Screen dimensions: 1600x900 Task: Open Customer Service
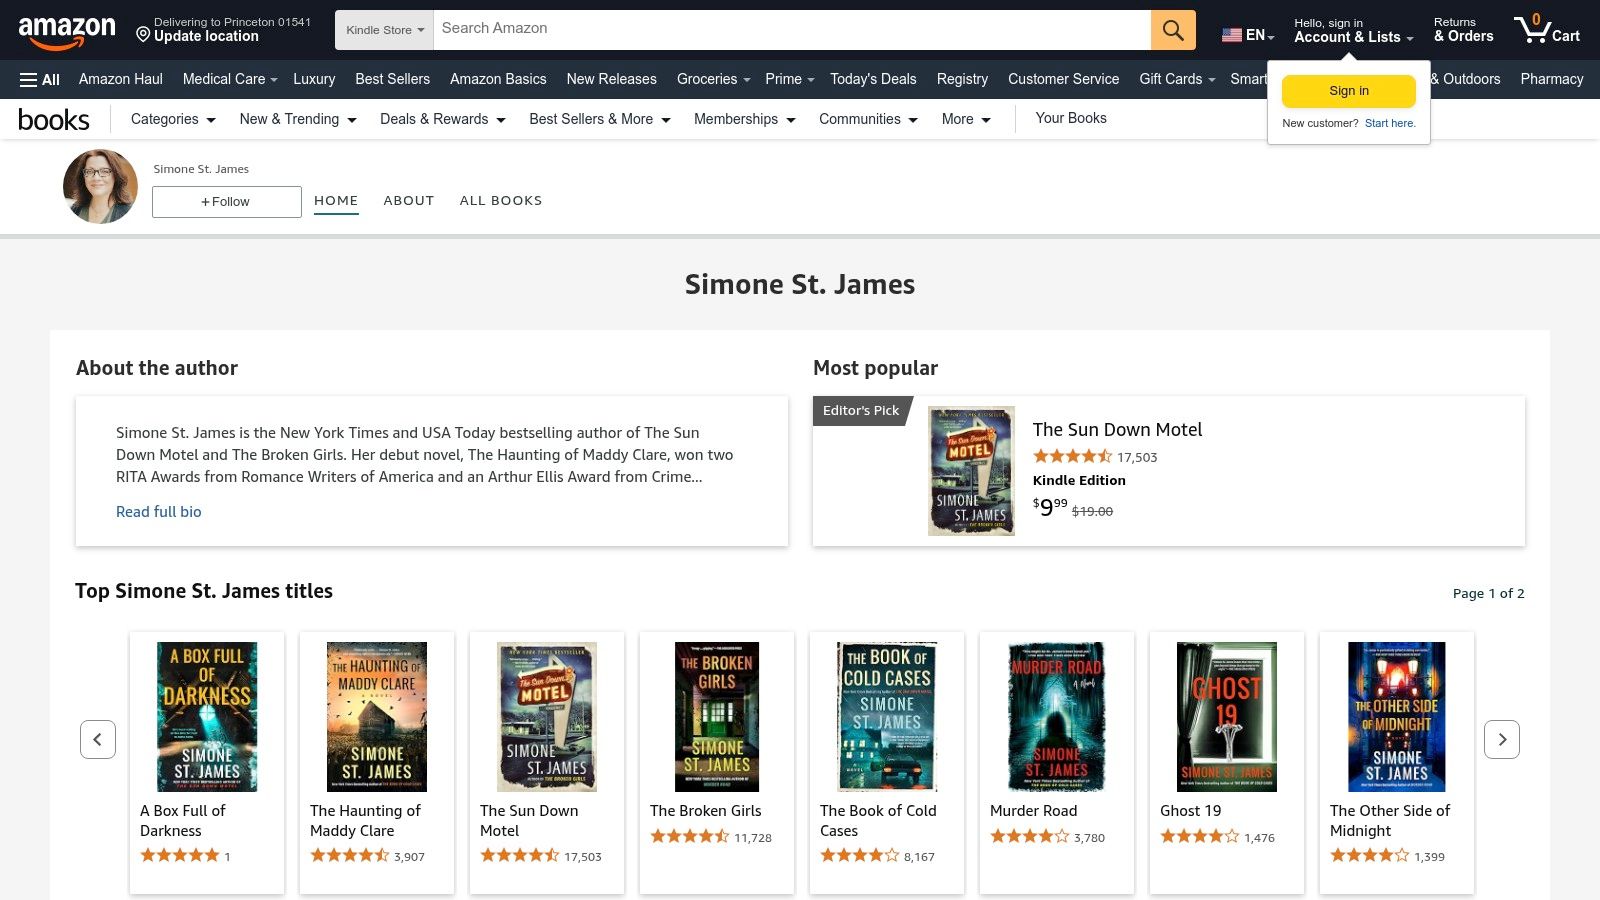click(x=1063, y=79)
